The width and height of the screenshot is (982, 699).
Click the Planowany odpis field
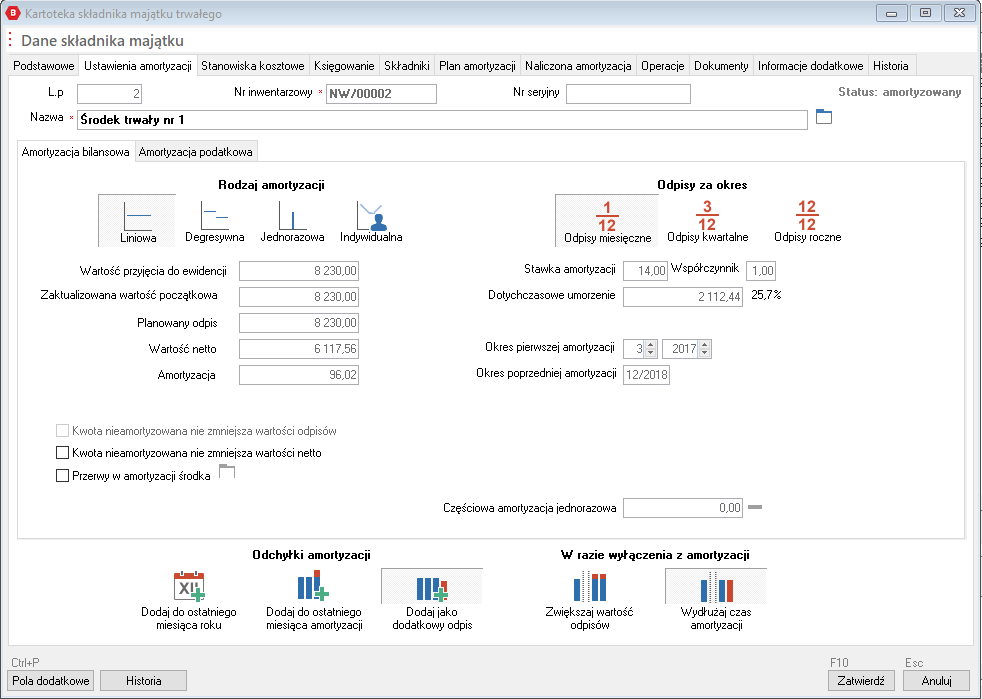tap(299, 323)
